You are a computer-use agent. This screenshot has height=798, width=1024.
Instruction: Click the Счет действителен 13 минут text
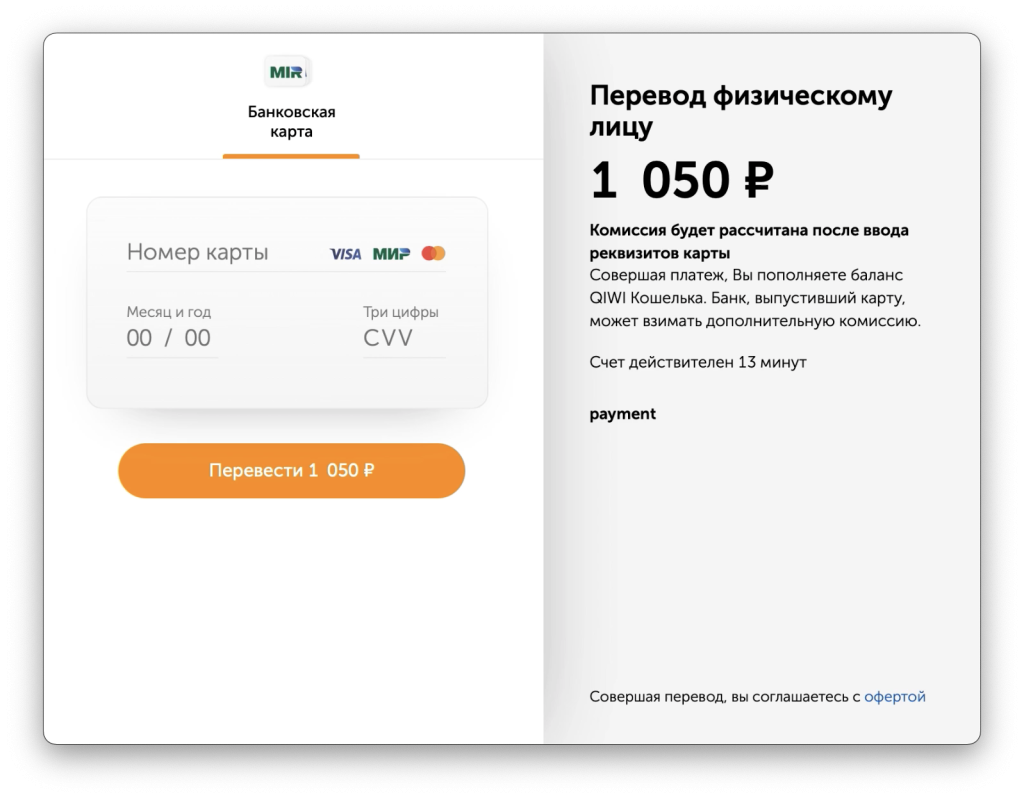coord(697,362)
